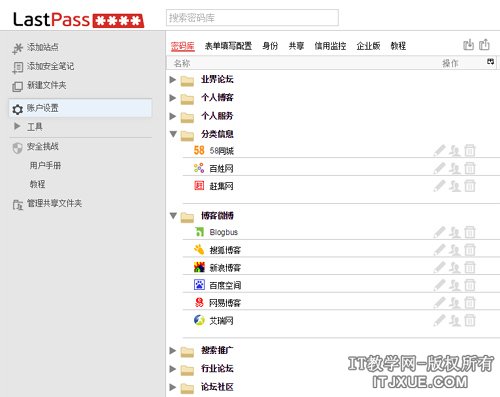
Task: Select the 百姓网 site entry
Action: [221, 169]
